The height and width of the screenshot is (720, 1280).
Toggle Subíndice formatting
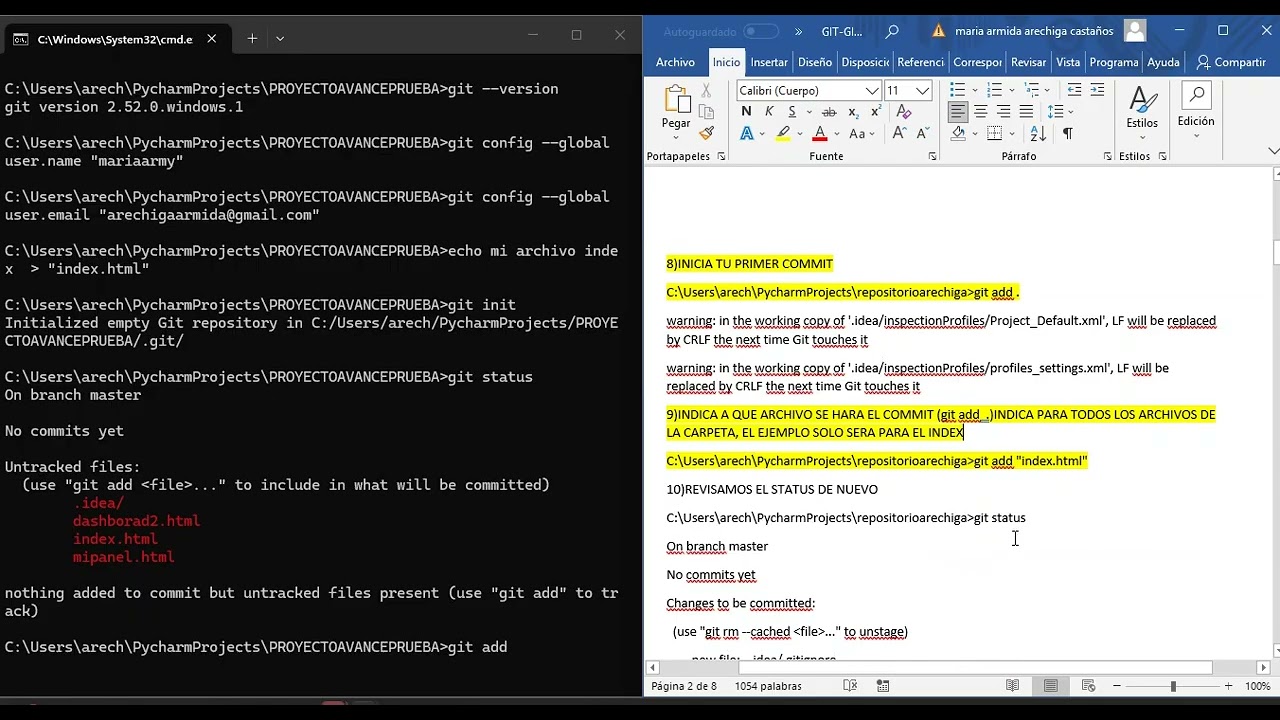pyautogui.click(x=853, y=111)
